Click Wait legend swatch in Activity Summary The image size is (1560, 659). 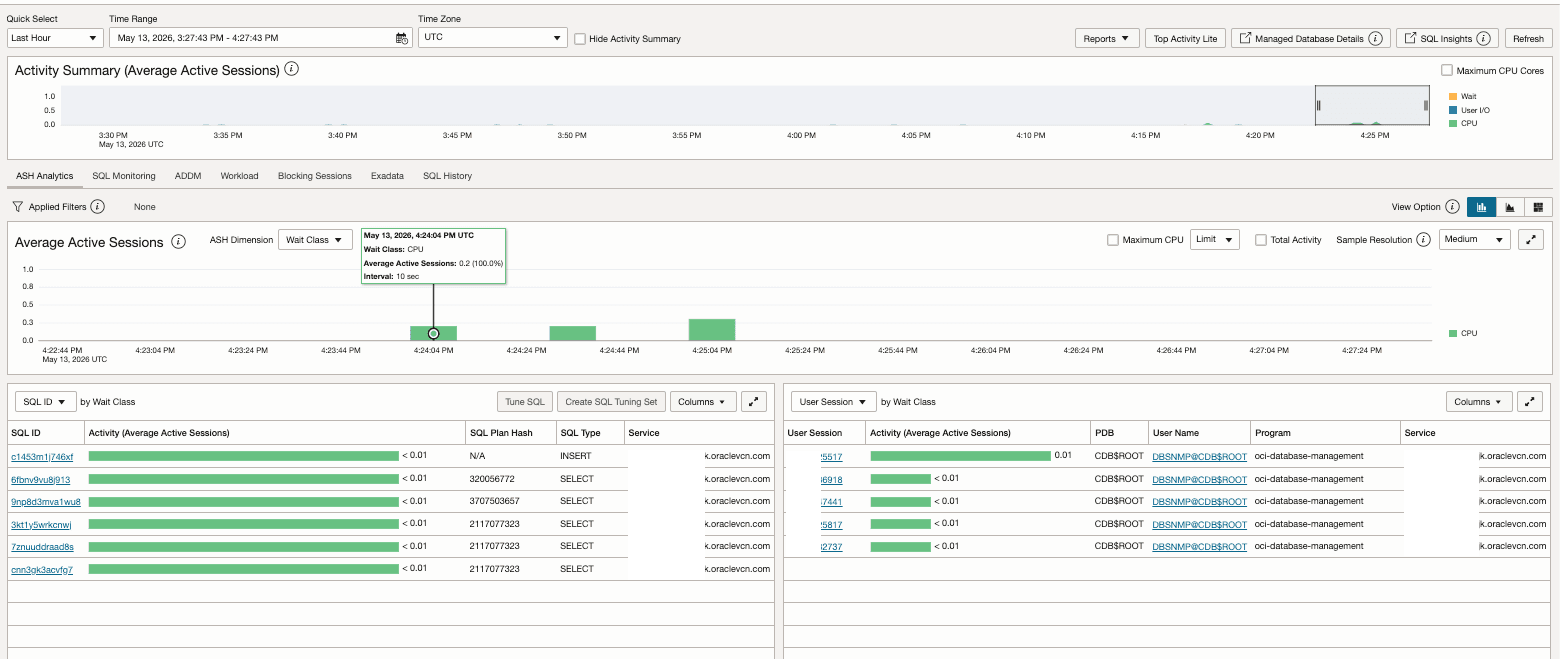1453,96
